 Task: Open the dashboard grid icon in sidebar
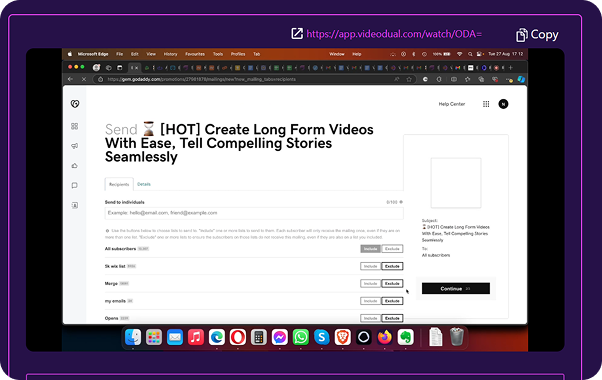click(x=74, y=126)
